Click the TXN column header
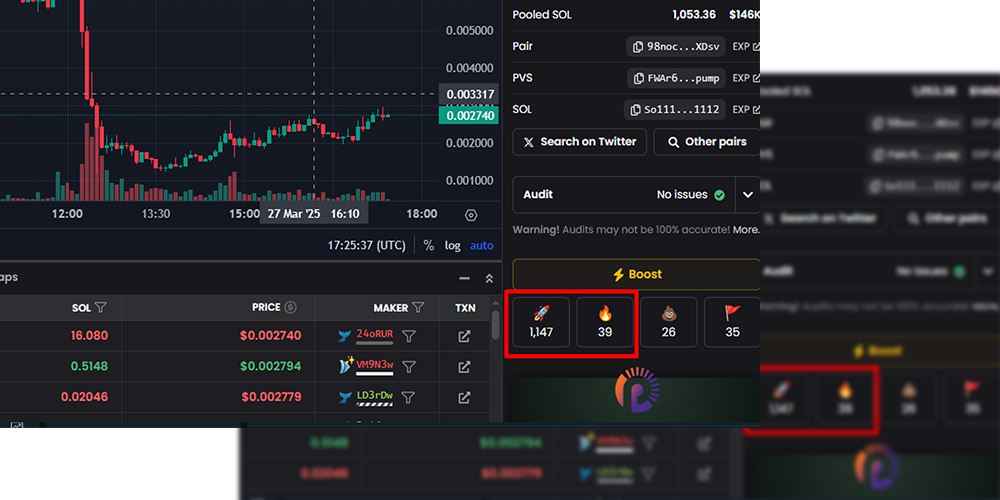Screen dimensions: 1000x500 click(x=465, y=307)
